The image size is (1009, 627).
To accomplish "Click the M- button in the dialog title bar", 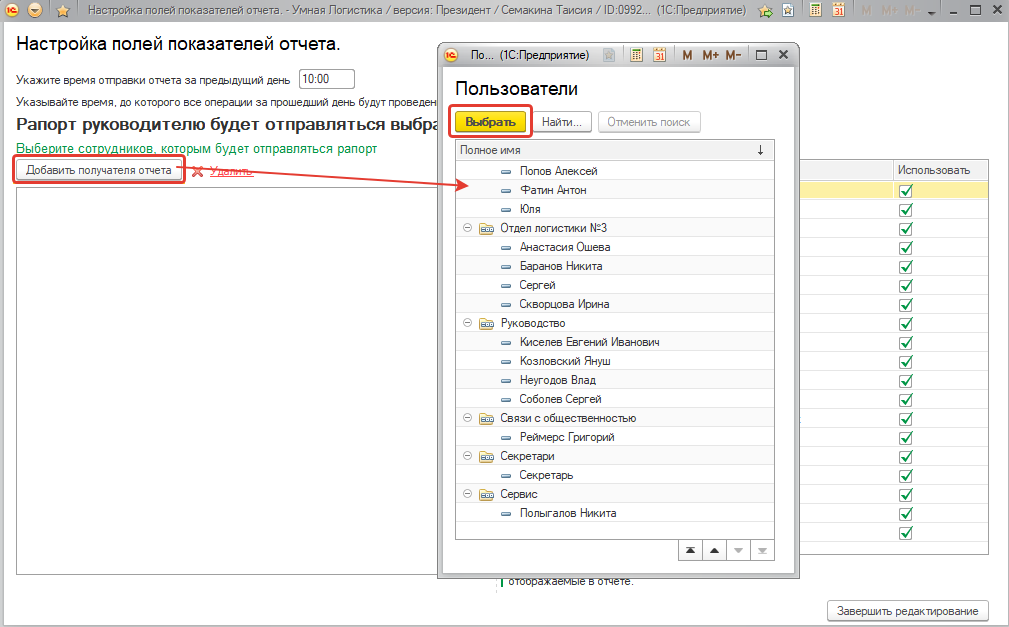I will point(734,55).
